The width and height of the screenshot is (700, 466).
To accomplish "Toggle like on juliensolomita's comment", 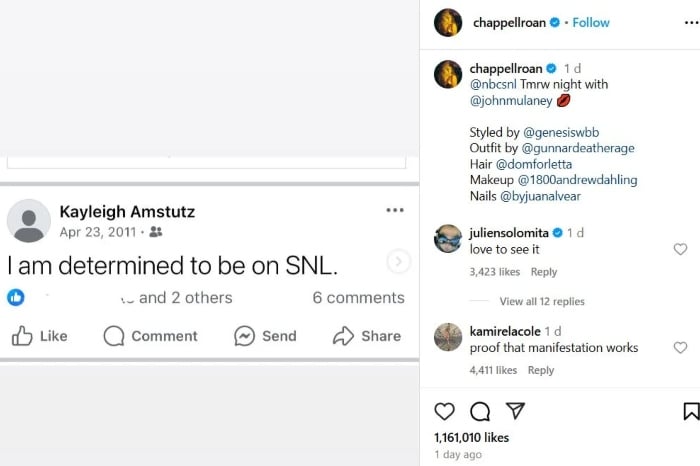I will (x=680, y=249).
